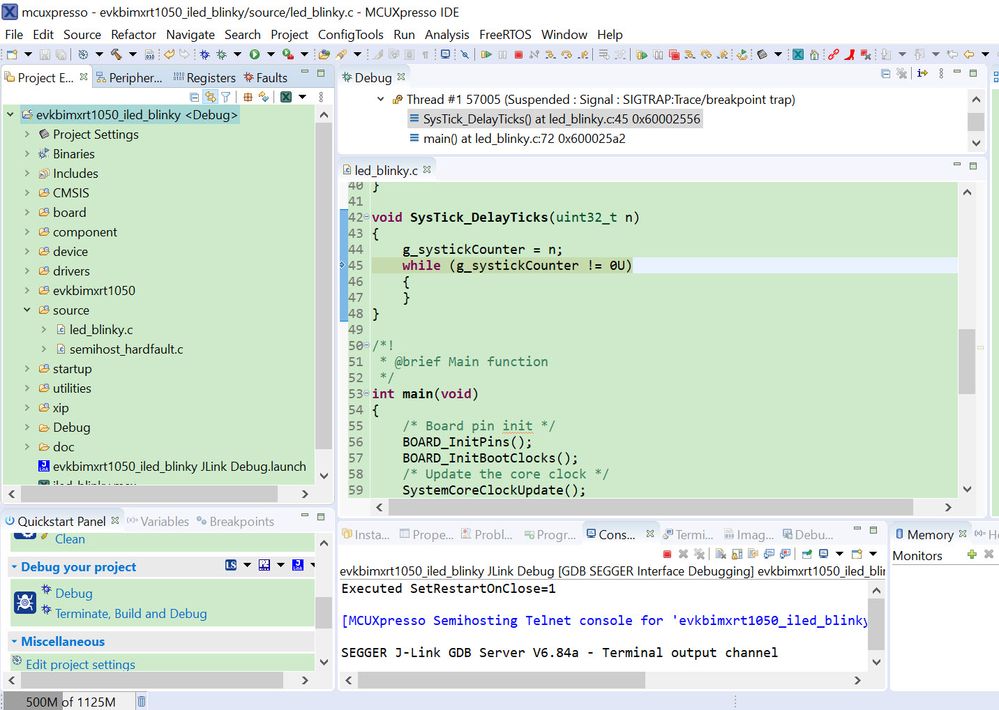Click the Open Element folder icon in toolbar
Screen dimensions: 999x710
point(324,54)
